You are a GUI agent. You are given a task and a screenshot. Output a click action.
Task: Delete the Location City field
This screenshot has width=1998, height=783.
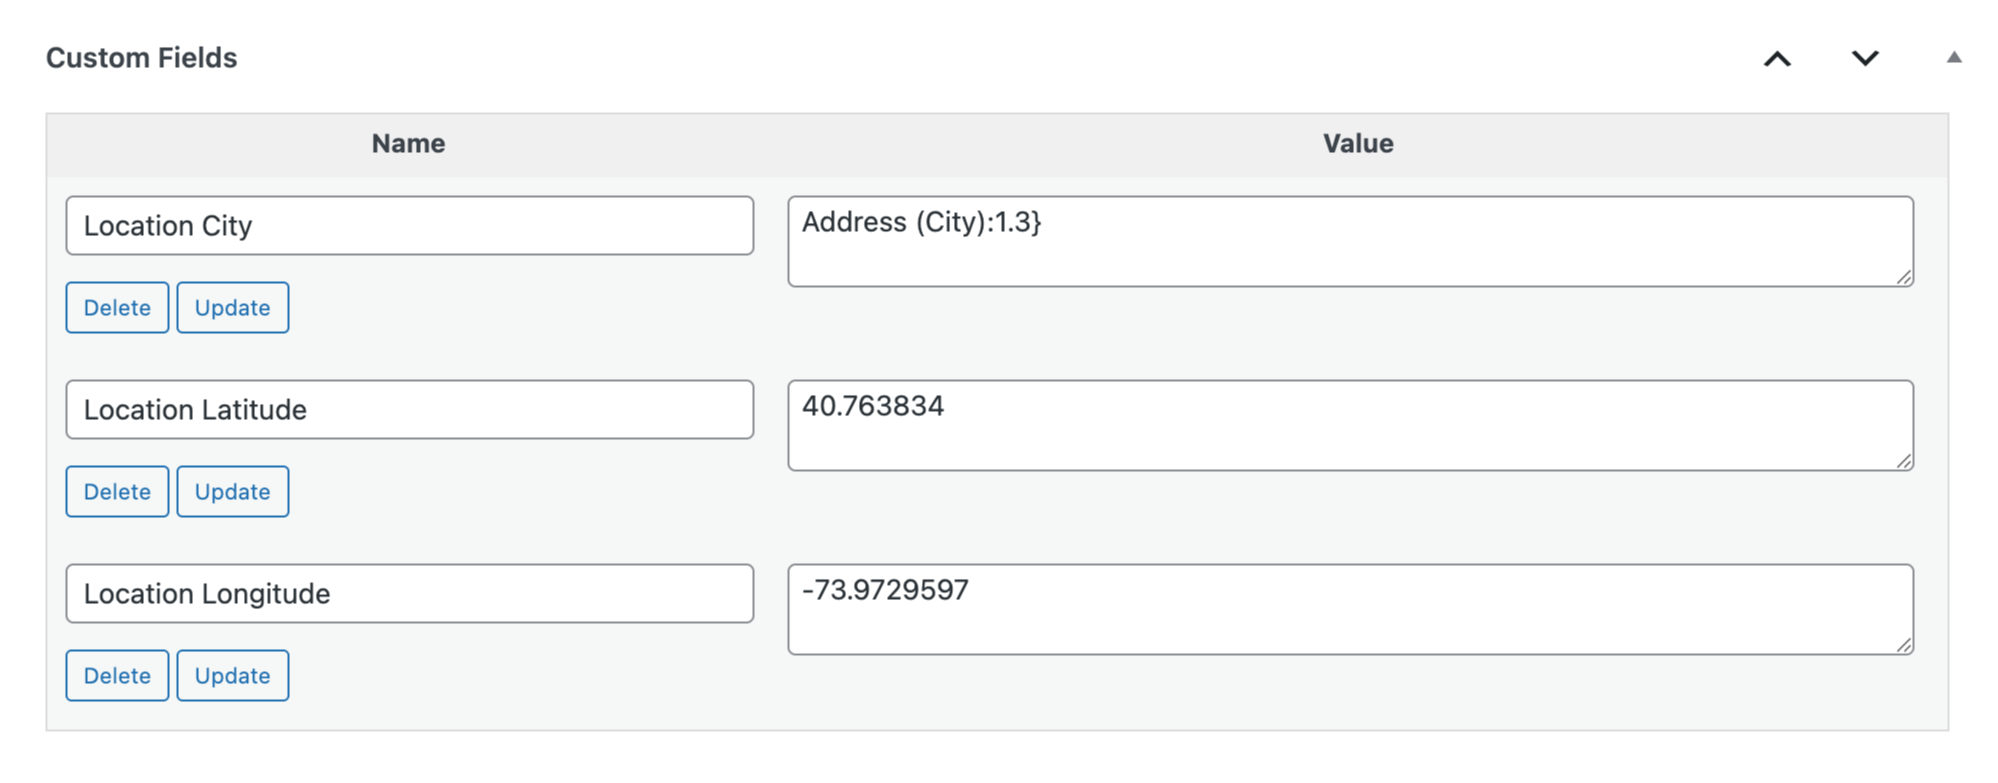(x=117, y=308)
